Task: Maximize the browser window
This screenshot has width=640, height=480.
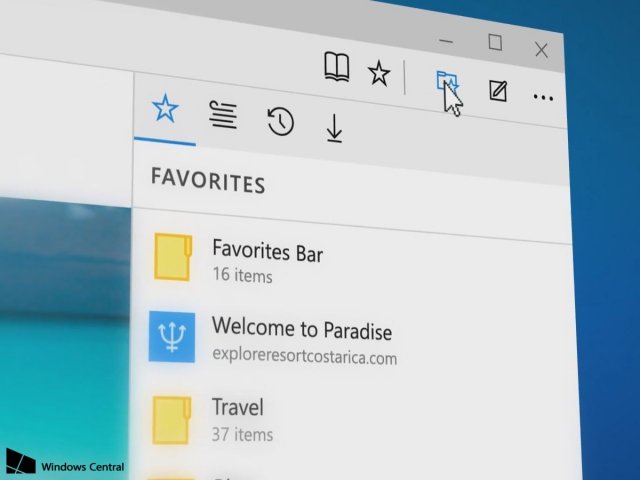Action: [x=495, y=42]
